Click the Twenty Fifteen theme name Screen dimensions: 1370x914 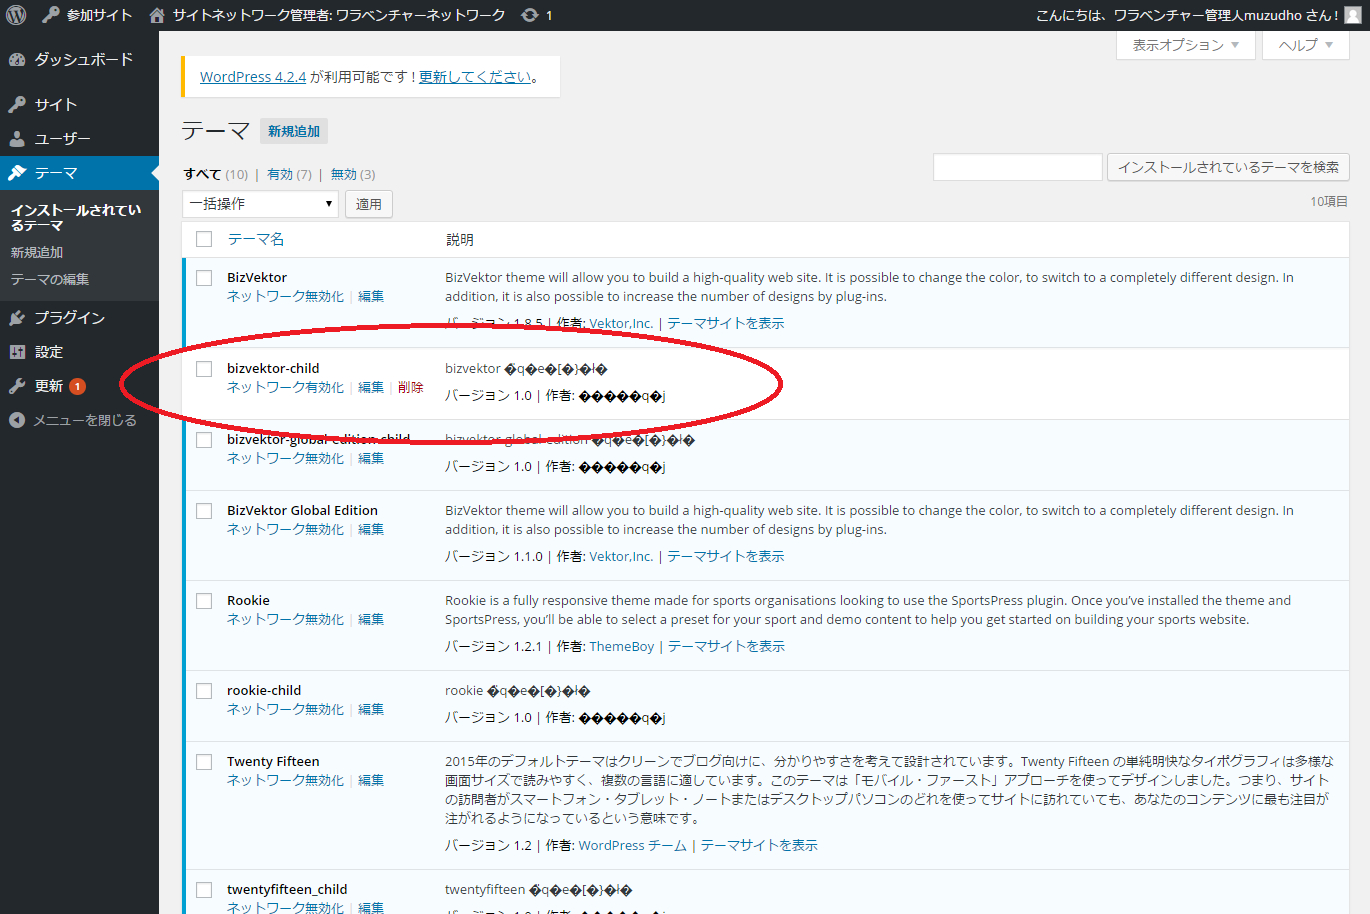tap(273, 762)
